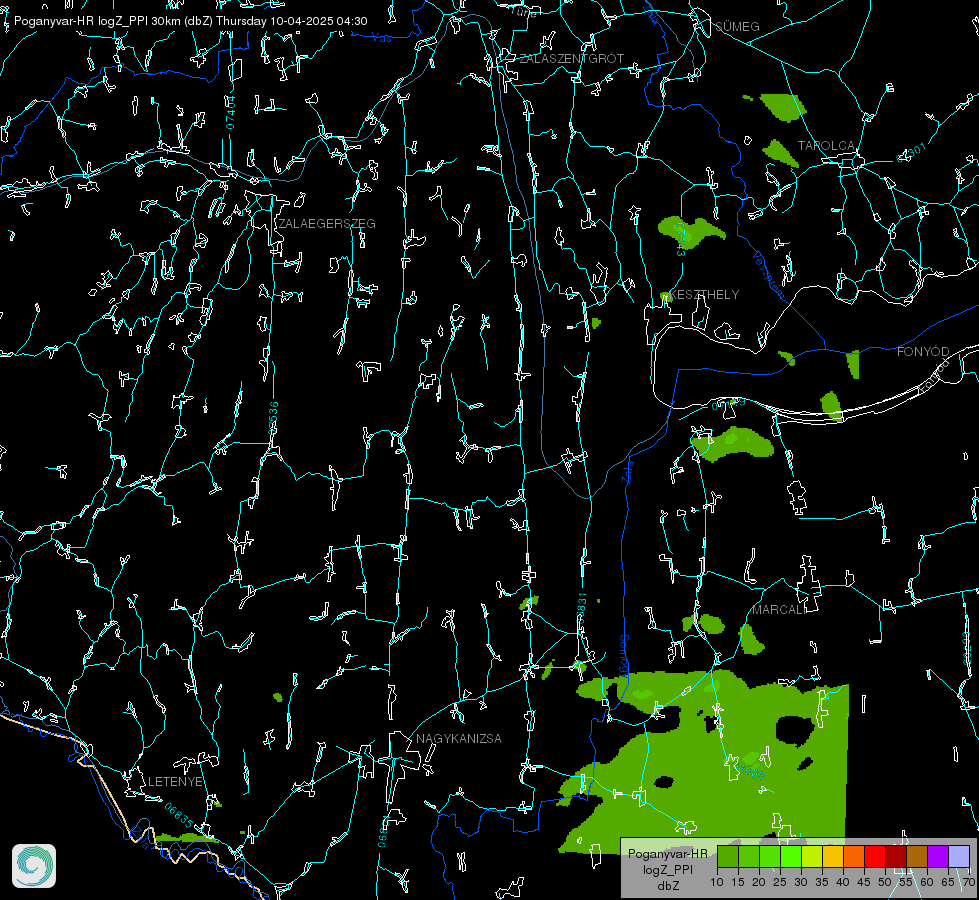This screenshot has width=979, height=900.
Task: Click the FONYÓD city label
Action: click(x=923, y=352)
